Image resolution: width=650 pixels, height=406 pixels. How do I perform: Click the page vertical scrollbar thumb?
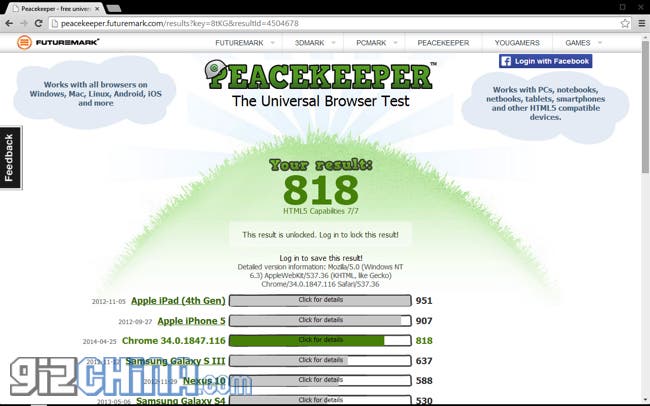click(x=645, y=107)
